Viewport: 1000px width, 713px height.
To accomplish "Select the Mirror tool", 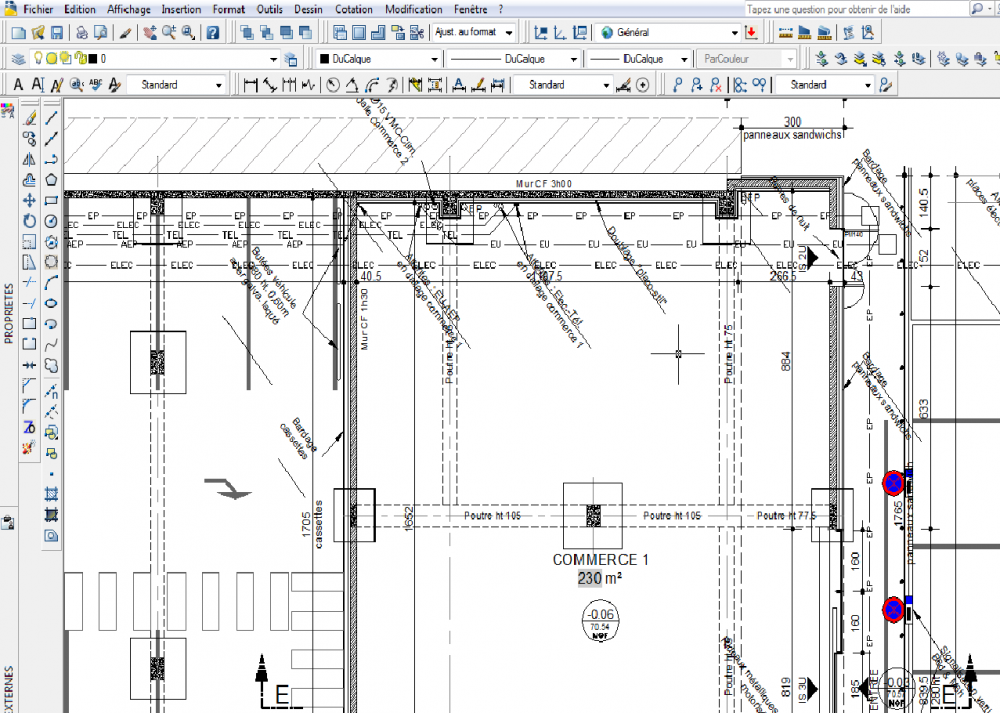I will tap(29, 159).
